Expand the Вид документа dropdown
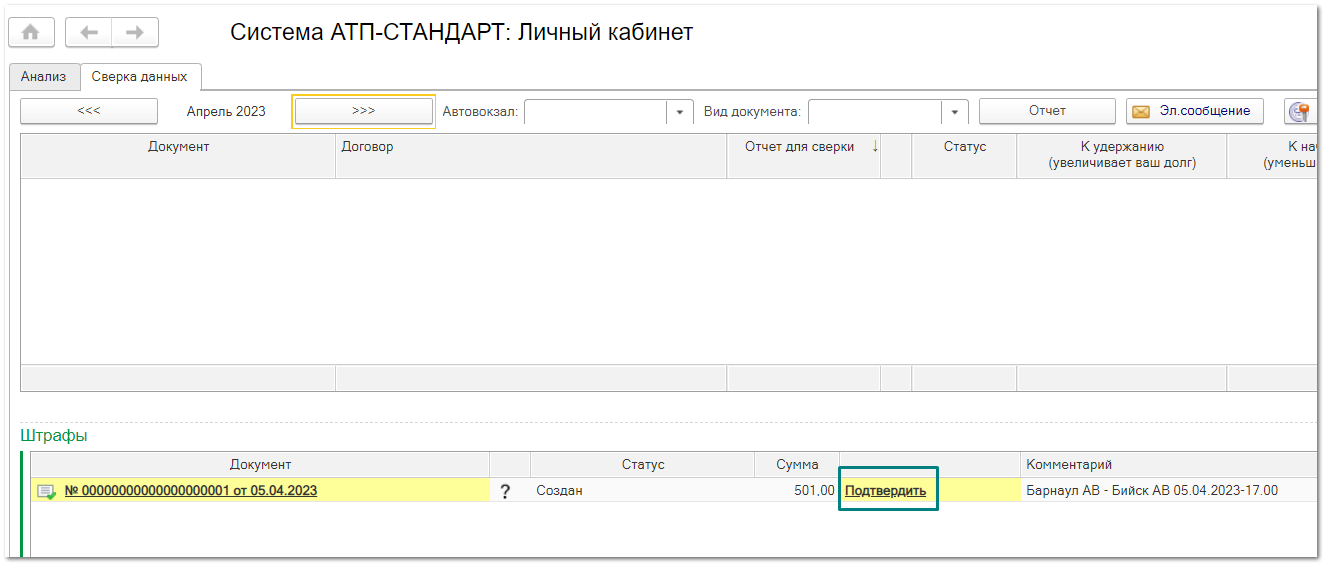The width and height of the screenshot is (1326, 566). (x=956, y=112)
